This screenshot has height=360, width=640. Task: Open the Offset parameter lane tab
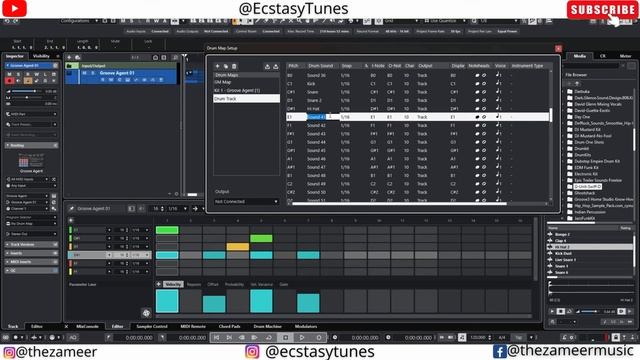click(213, 284)
